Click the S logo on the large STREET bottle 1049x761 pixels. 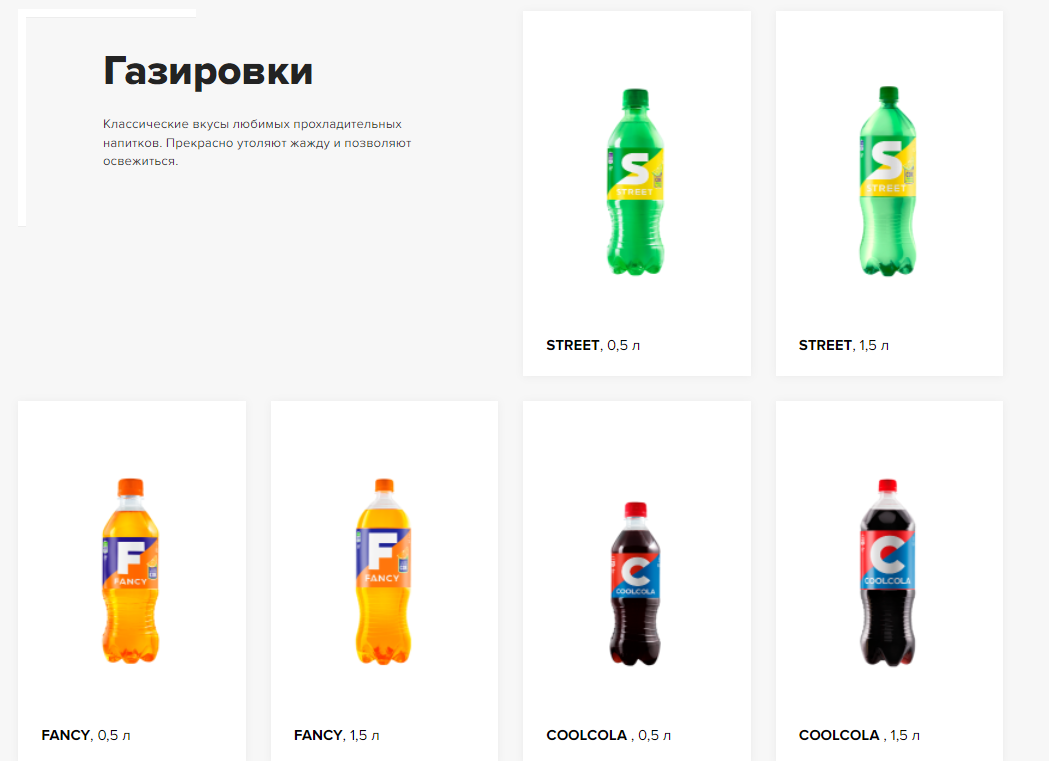click(886, 160)
